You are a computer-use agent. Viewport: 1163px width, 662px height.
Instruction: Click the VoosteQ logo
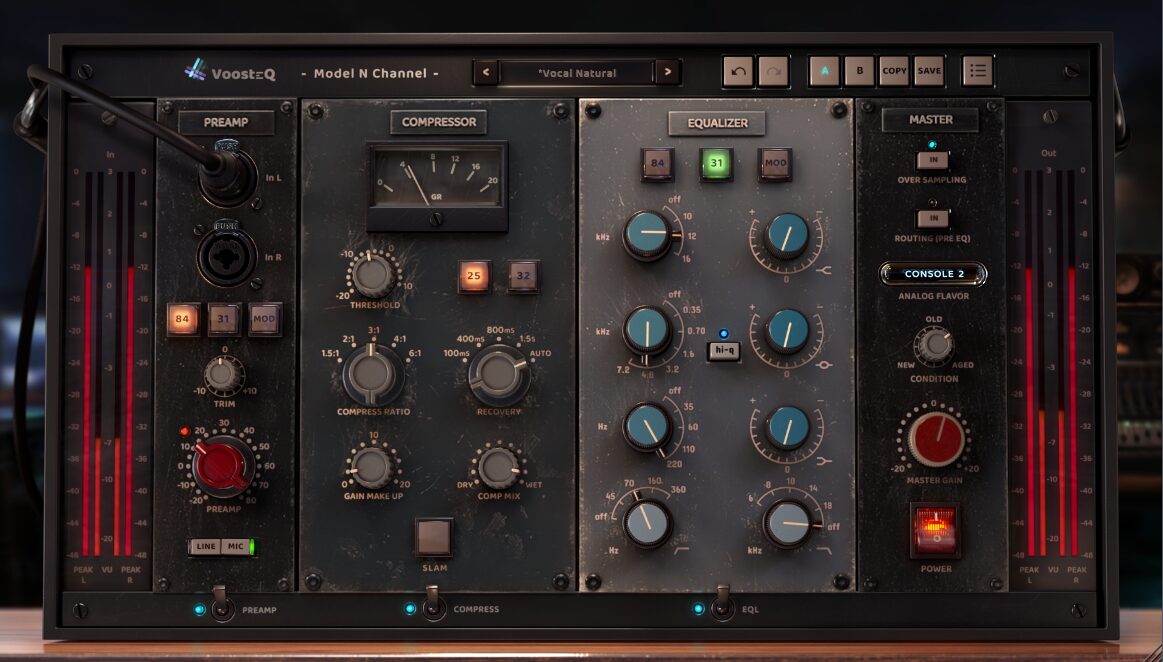[x=229, y=72]
